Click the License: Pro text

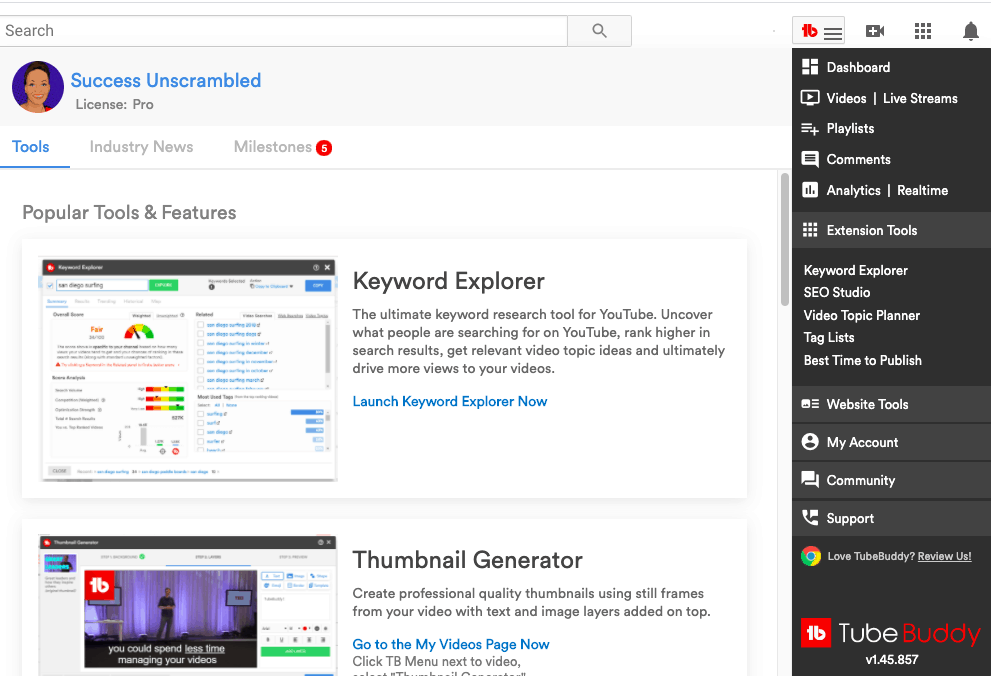[114, 104]
